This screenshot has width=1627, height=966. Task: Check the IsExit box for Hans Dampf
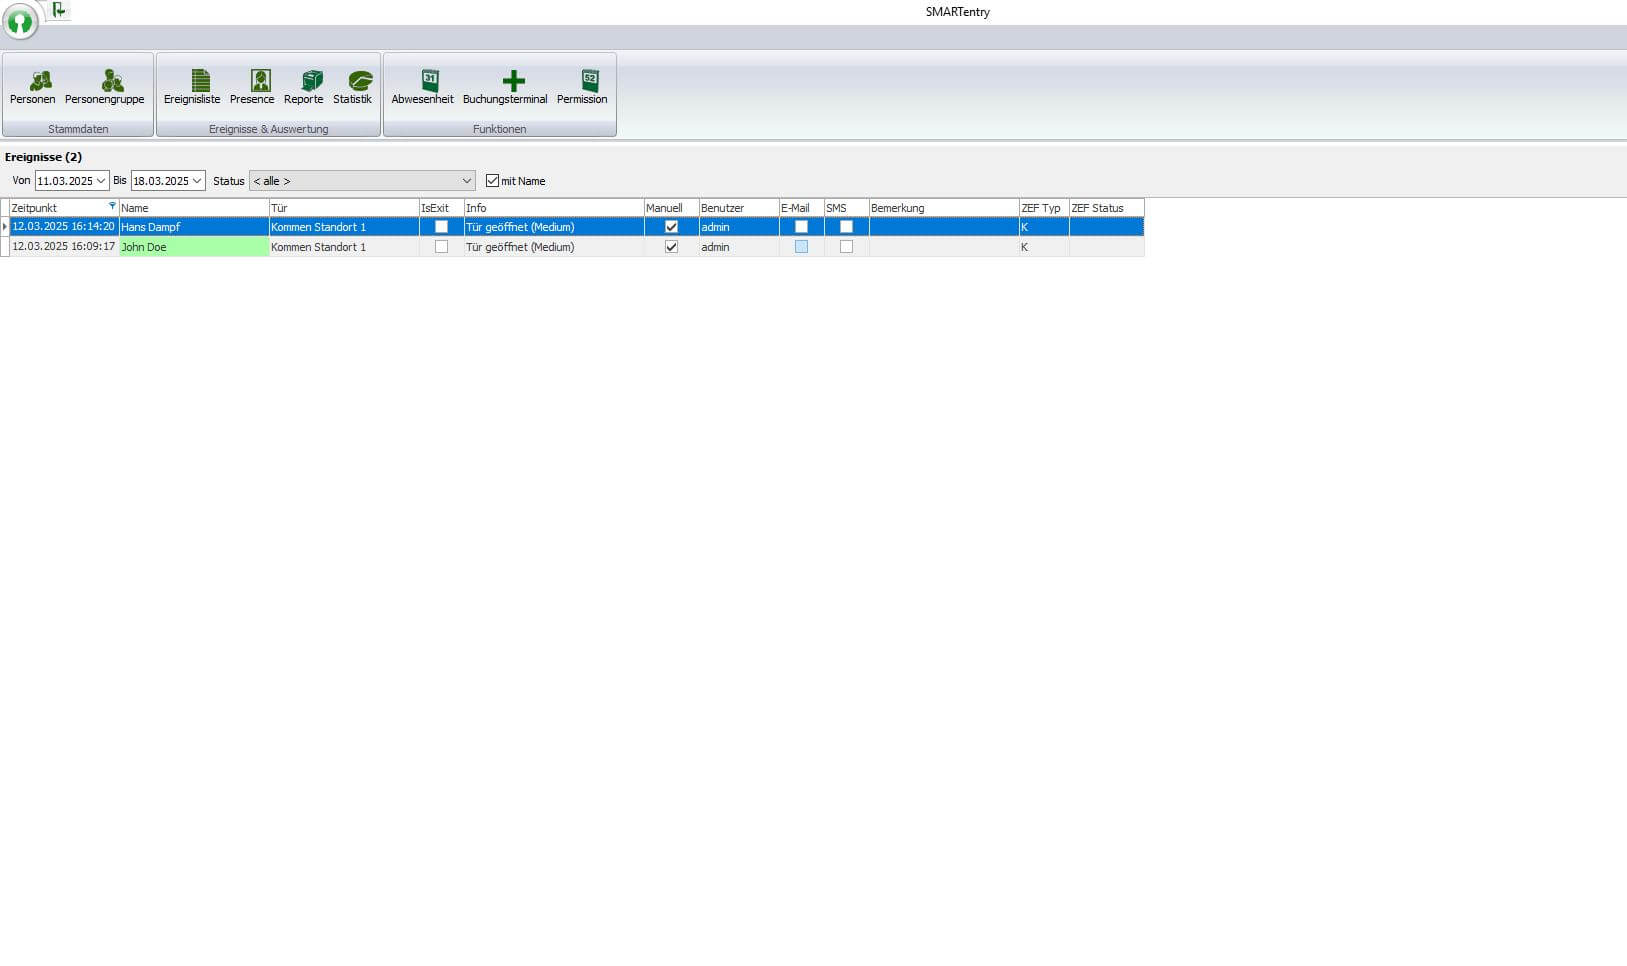[441, 227]
